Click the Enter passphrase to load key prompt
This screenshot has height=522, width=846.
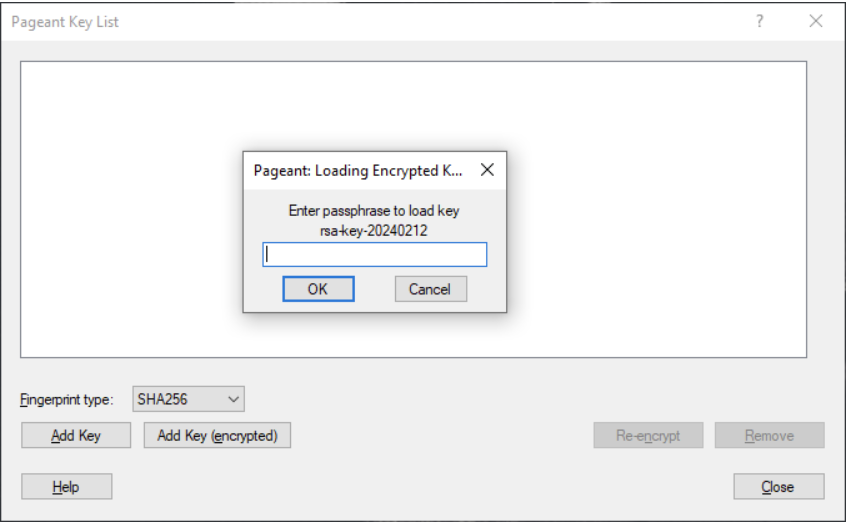tap(374, 211)
